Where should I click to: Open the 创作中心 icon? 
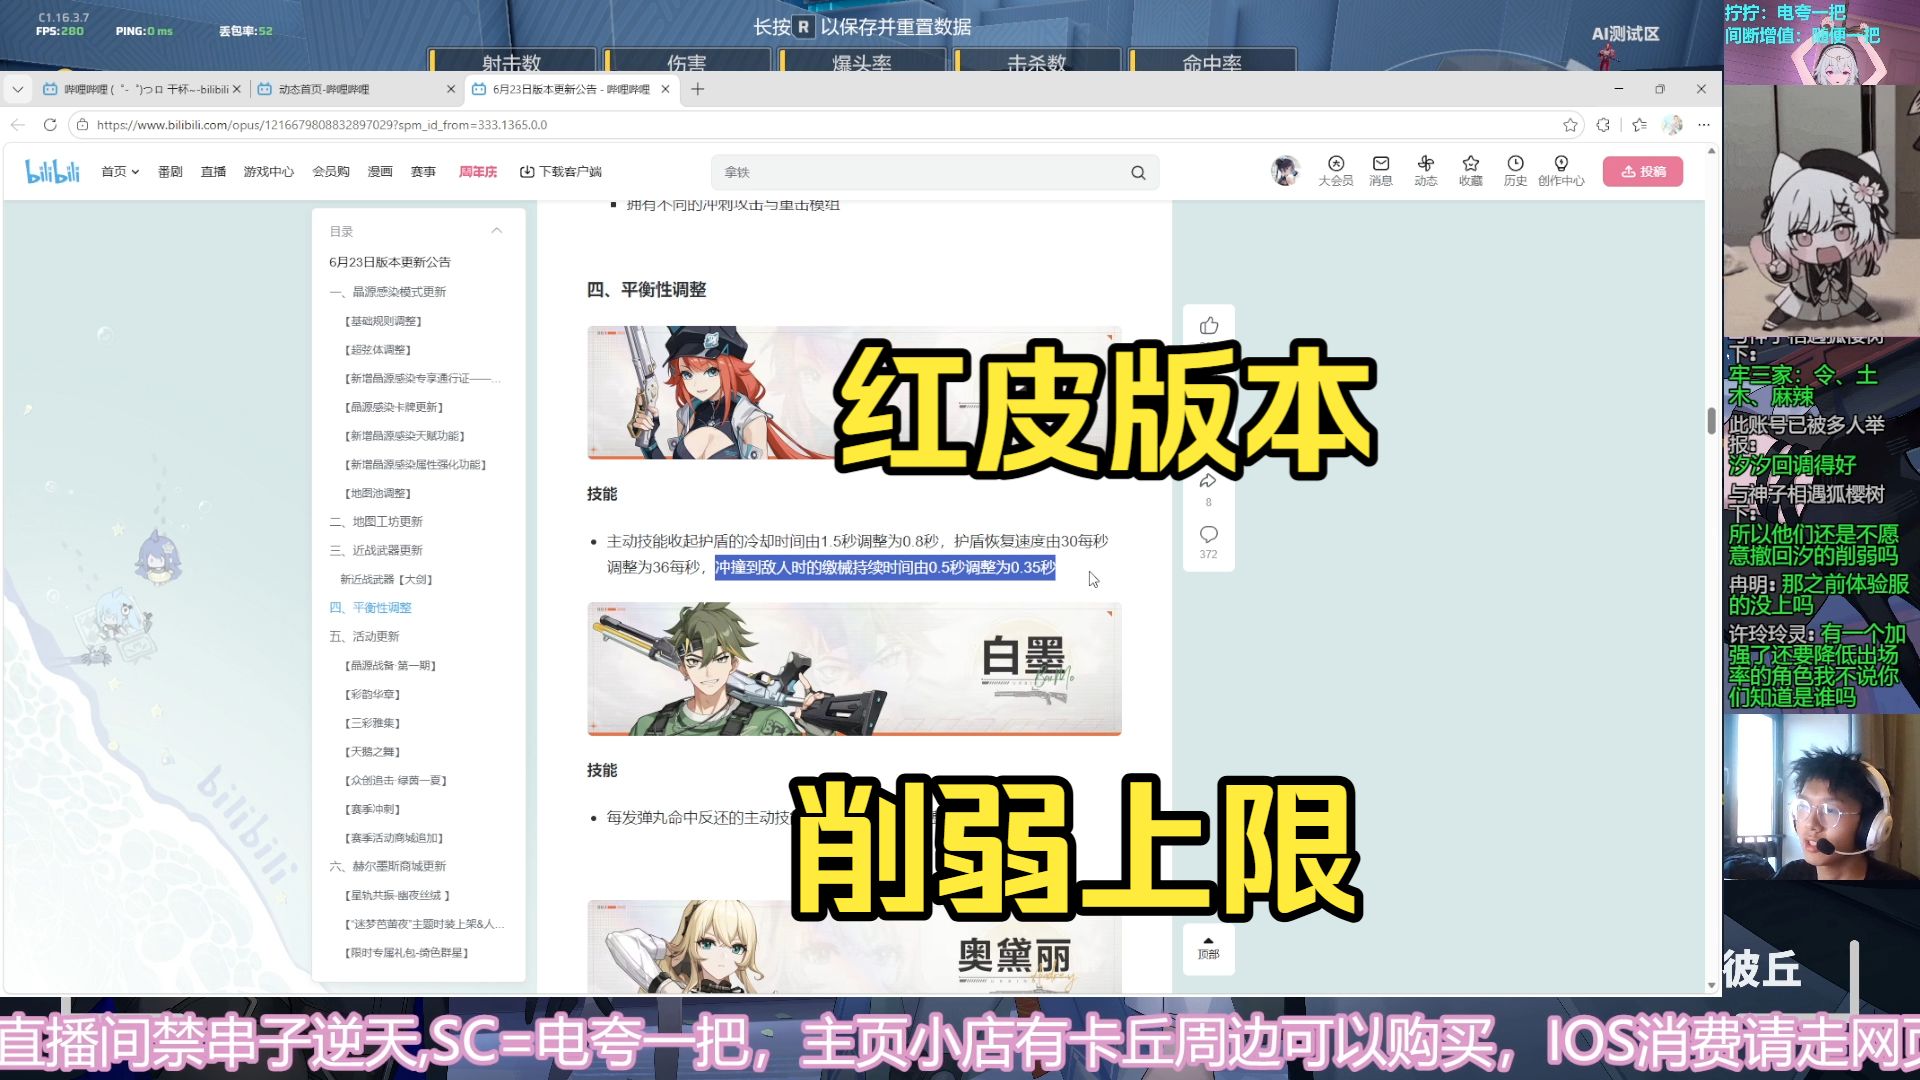coord(1561,171)
